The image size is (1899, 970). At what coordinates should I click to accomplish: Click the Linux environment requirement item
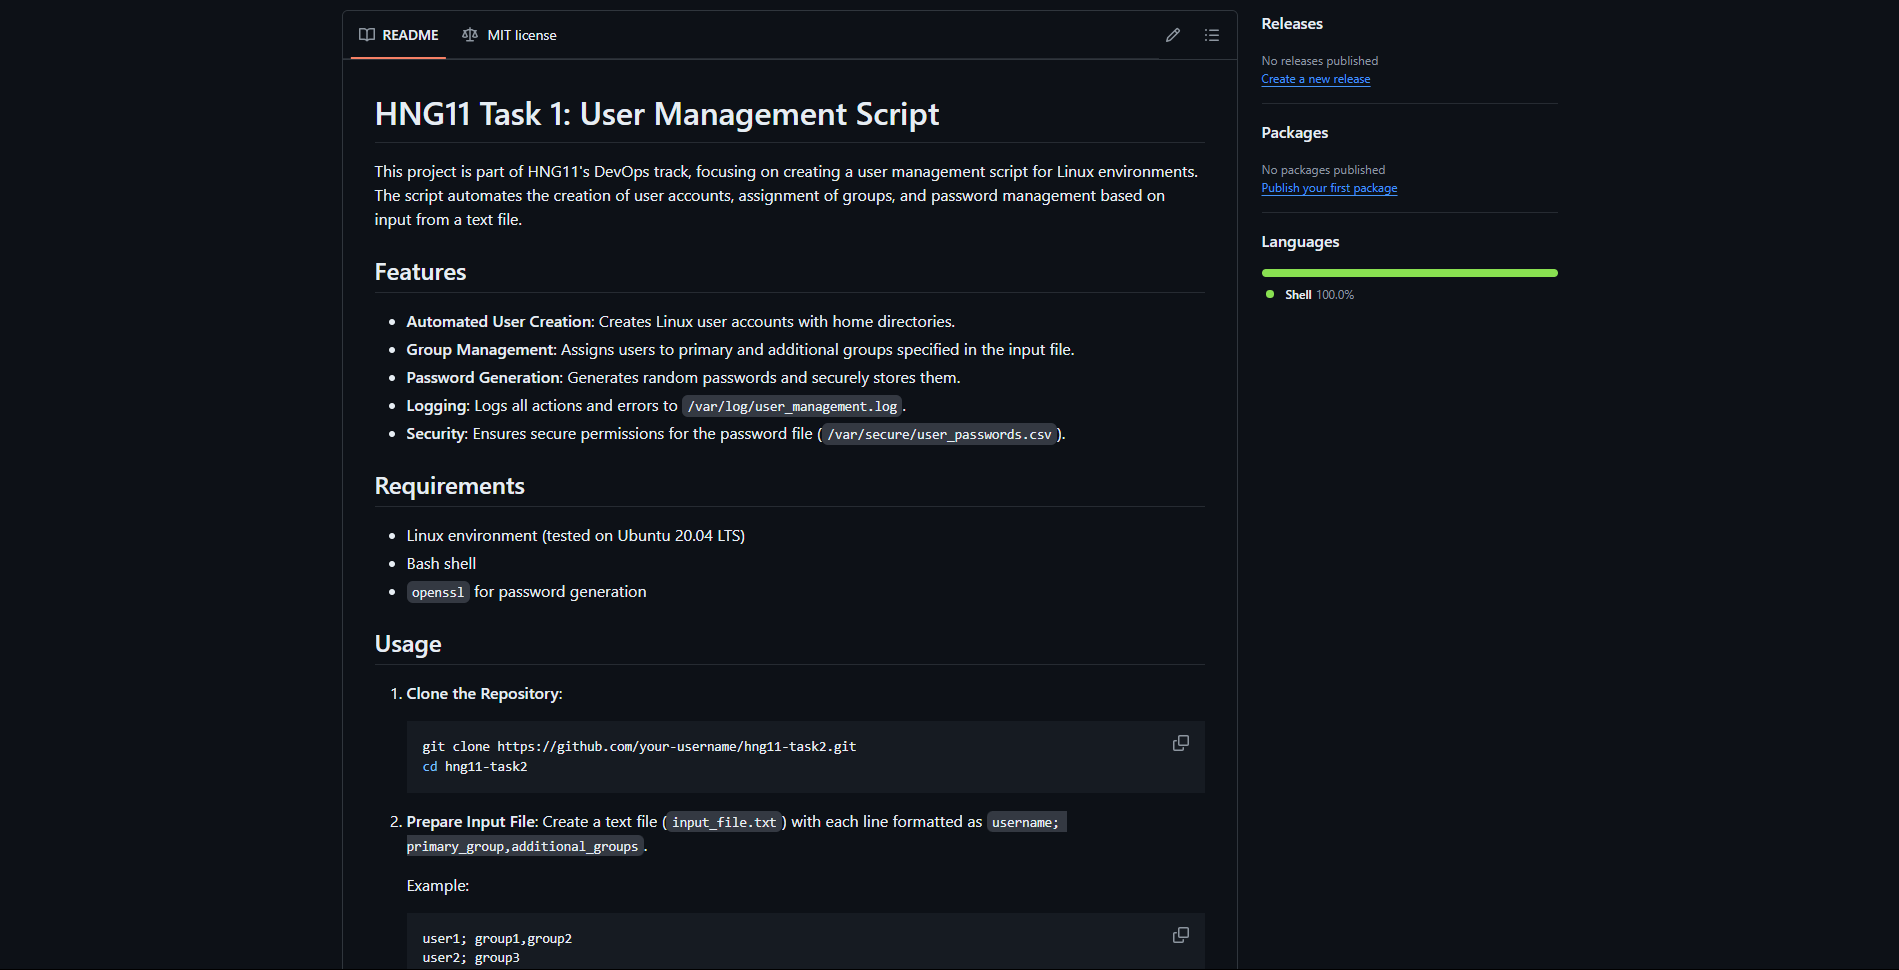575,536
